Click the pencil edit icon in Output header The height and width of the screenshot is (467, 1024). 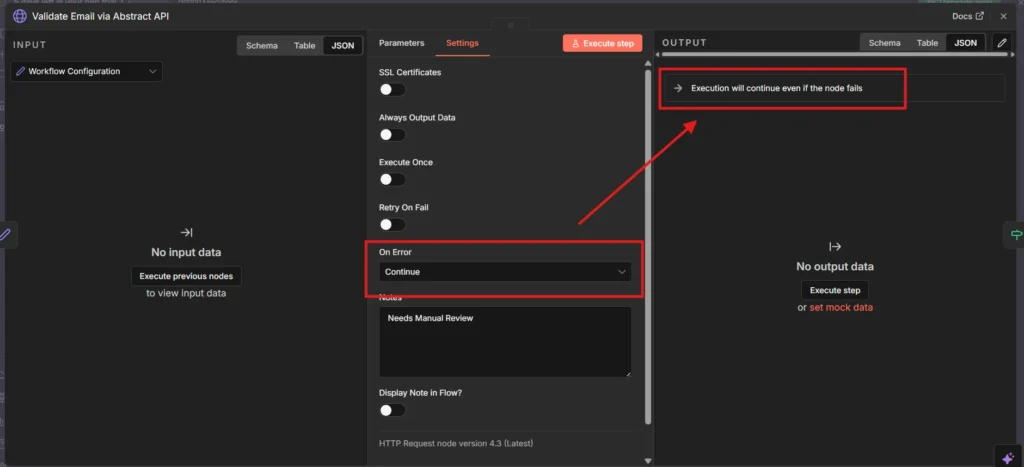(x=1002, y=43)
